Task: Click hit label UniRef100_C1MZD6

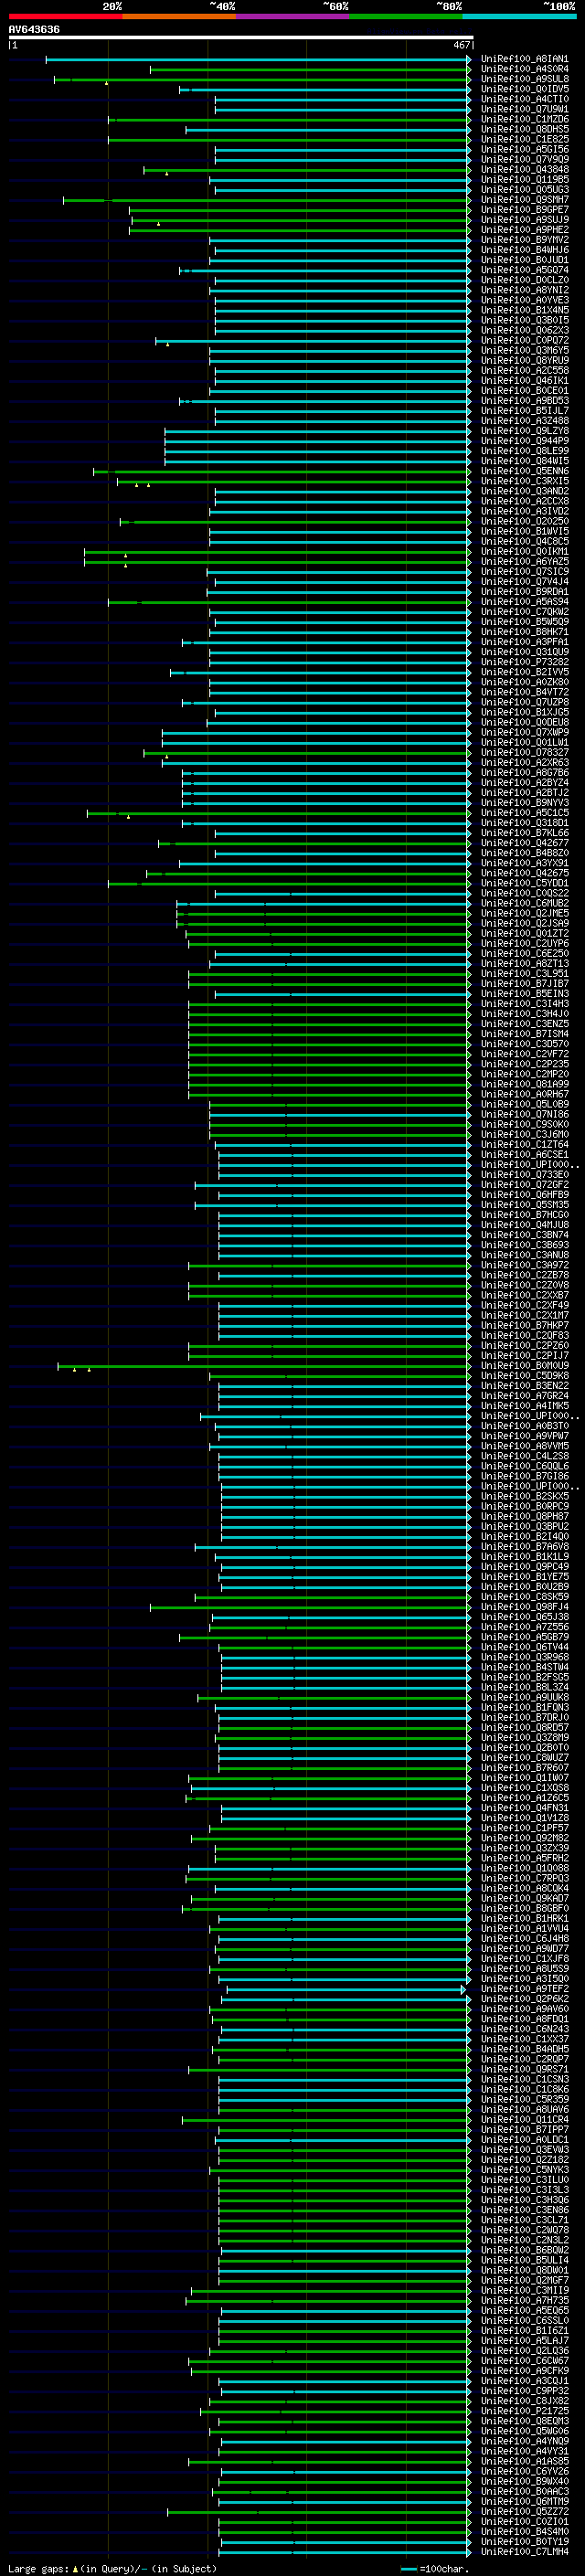Action: (524, 119)
